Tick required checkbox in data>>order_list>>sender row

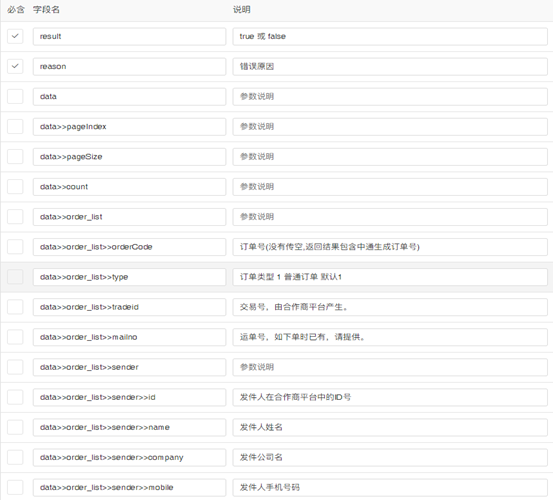(15, 367)
